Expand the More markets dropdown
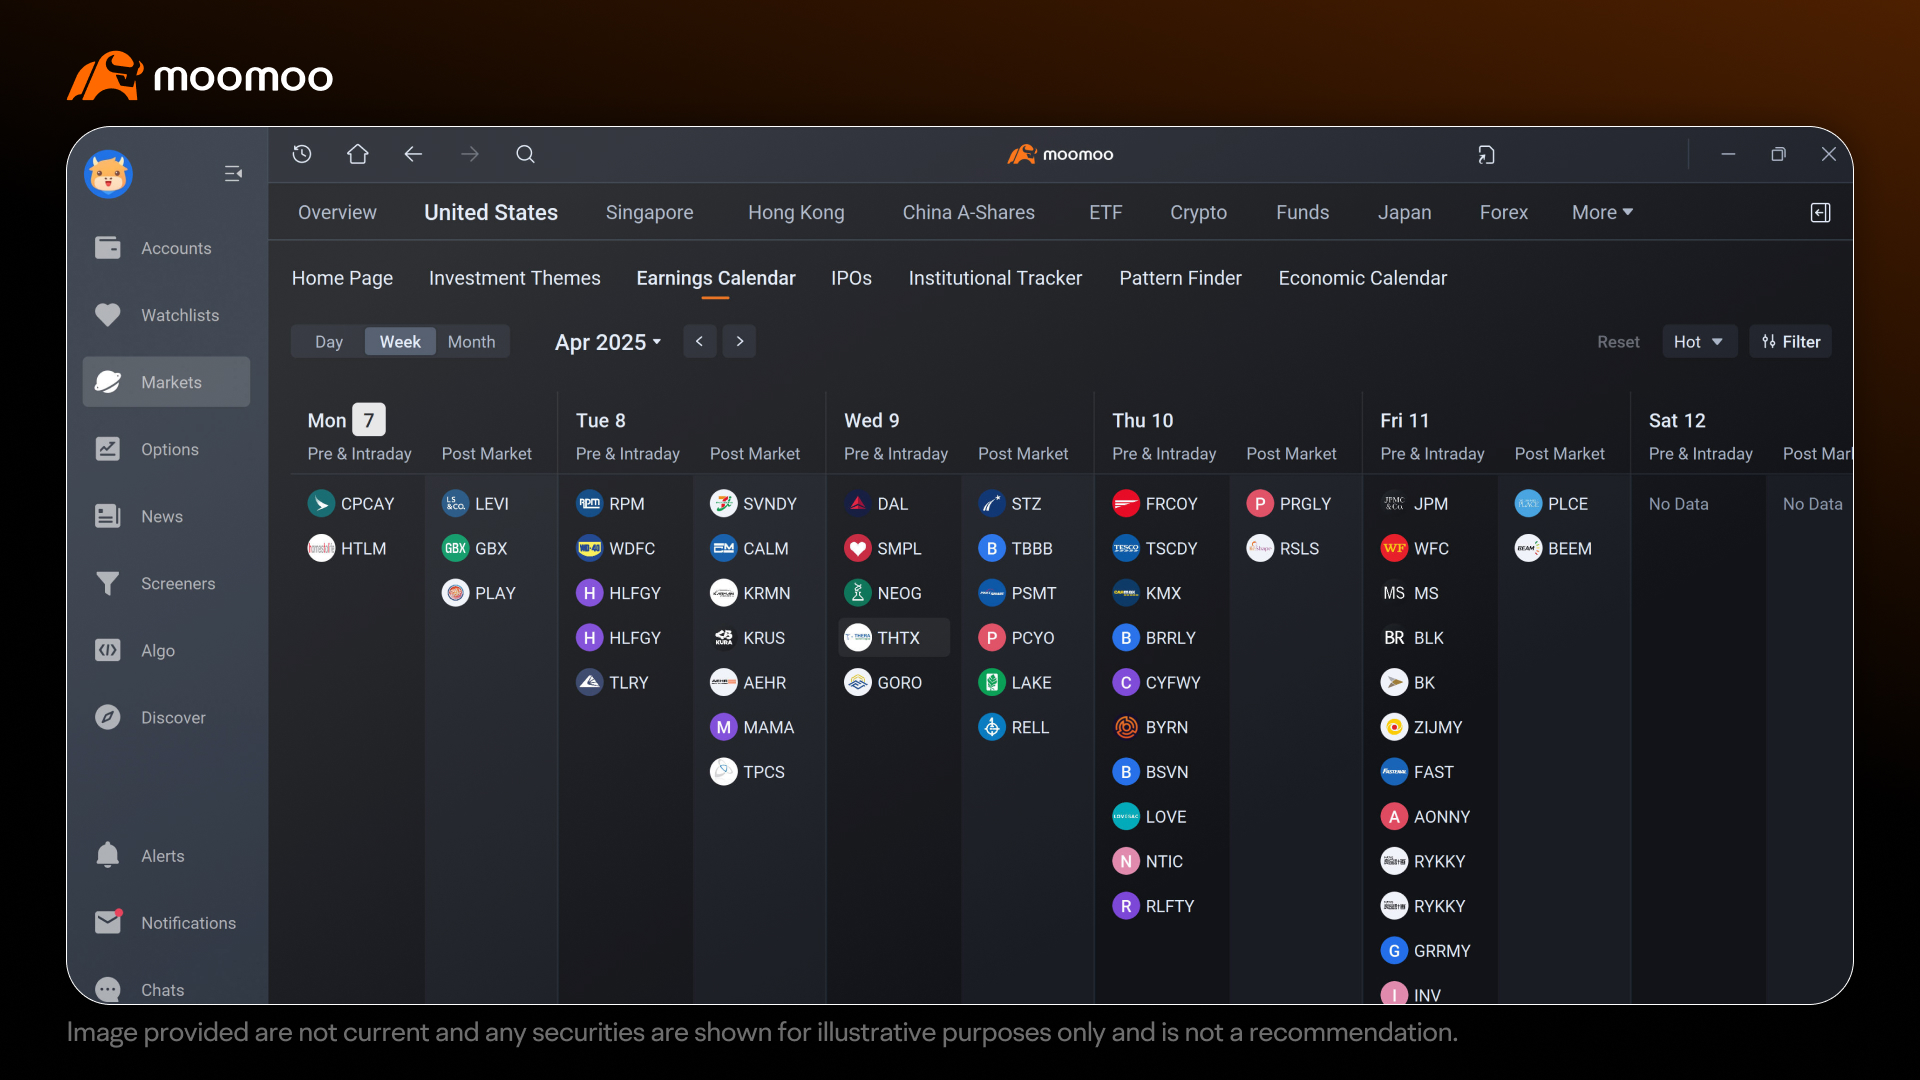The image size is (1920, 1080). 1602,212
